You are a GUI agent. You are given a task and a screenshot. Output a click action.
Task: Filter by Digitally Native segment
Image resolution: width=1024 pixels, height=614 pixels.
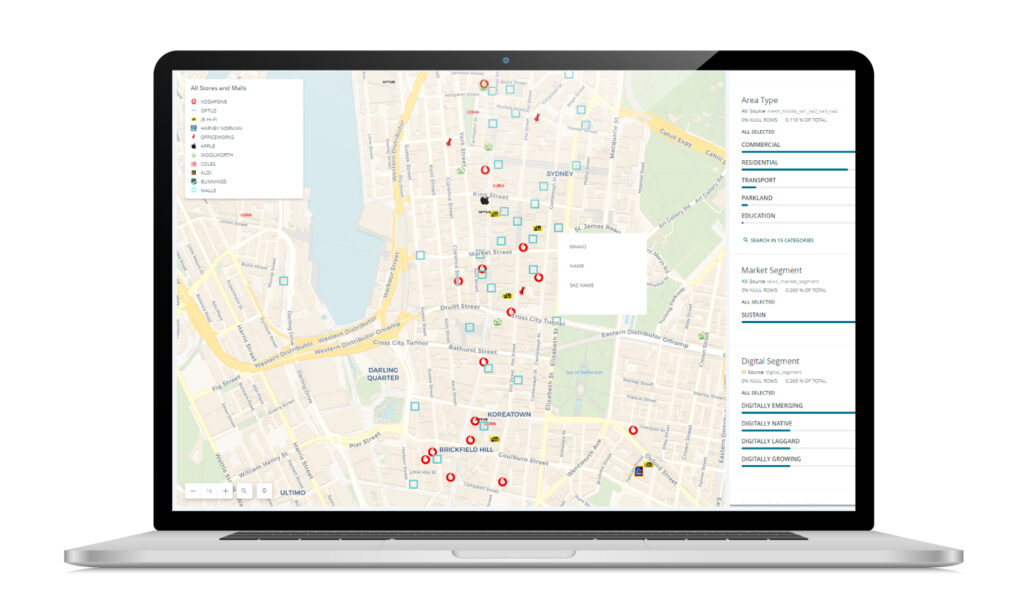[769, 424]
